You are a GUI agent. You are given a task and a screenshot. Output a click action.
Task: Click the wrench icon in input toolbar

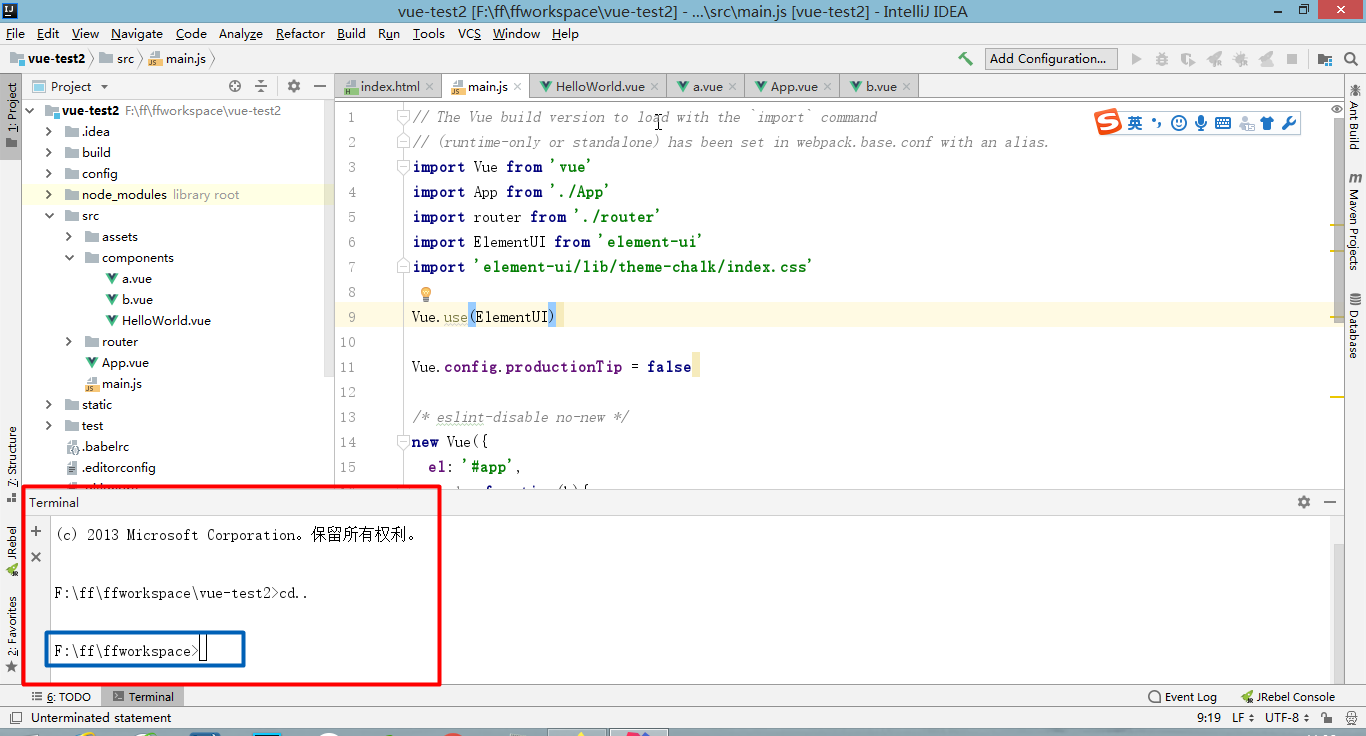click(1289, 123)
